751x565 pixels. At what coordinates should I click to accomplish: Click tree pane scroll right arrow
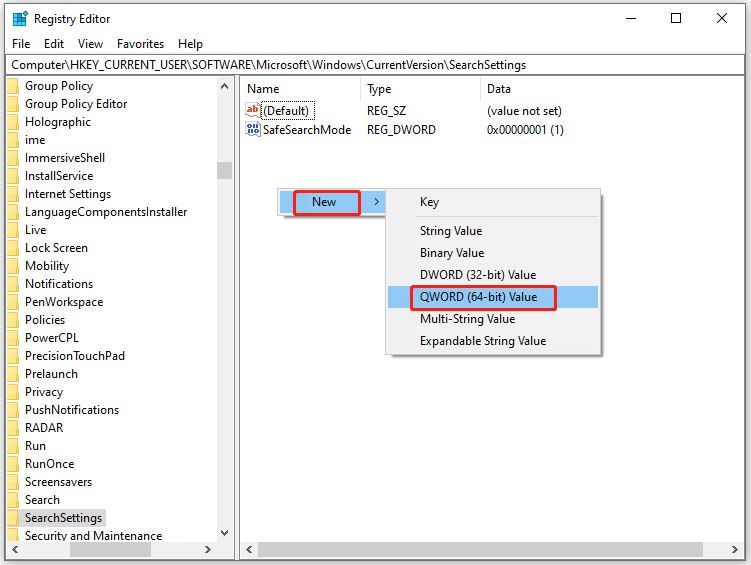(x=208, y=549)
